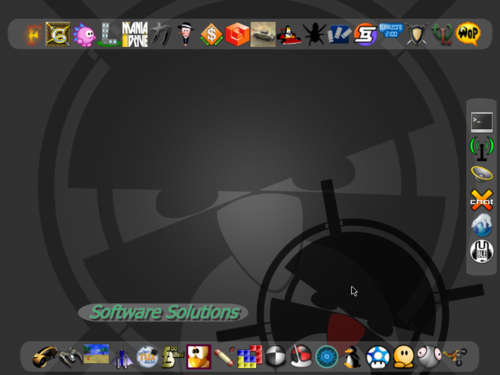Launch the orange dollar-sign diamond icon
Screen dimensions: 500x375
[212, 34]
